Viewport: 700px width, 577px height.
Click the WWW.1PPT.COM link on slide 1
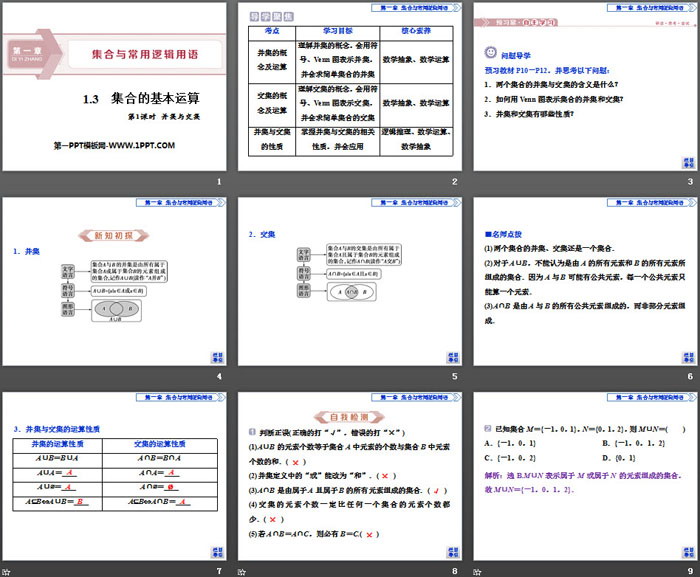point(114,146)
